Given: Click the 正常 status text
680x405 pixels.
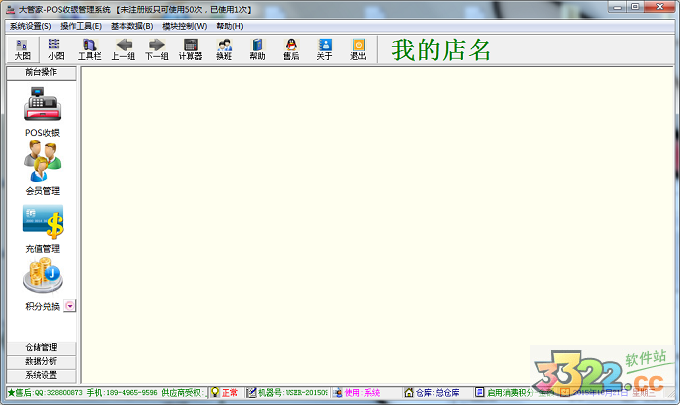Looking at the screenshot, I should click(230, 393).
